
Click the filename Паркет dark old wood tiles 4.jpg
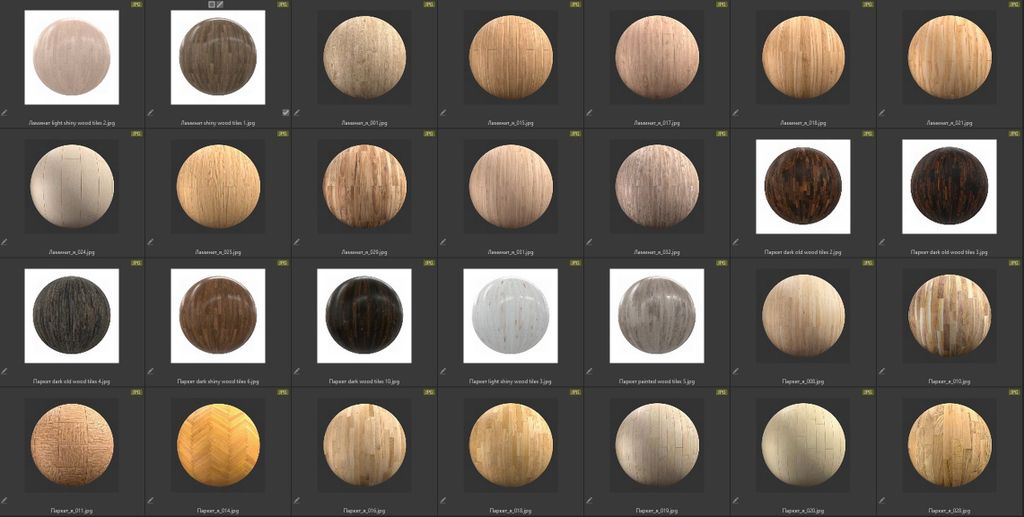(x=72, y=381)
